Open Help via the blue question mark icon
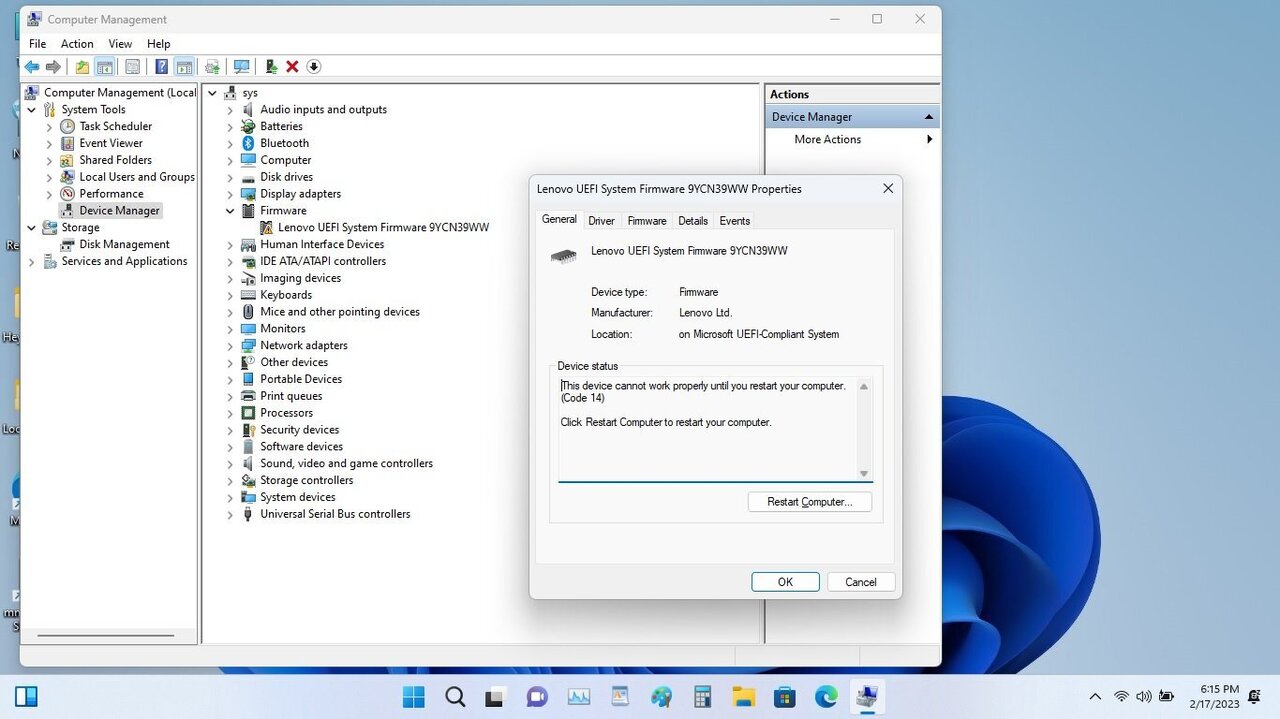Screen dimensions: 1280x719 162,66
